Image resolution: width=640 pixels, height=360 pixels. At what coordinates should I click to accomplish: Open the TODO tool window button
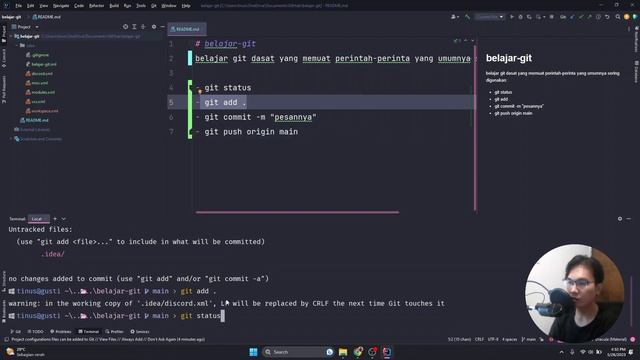(36, 331)
